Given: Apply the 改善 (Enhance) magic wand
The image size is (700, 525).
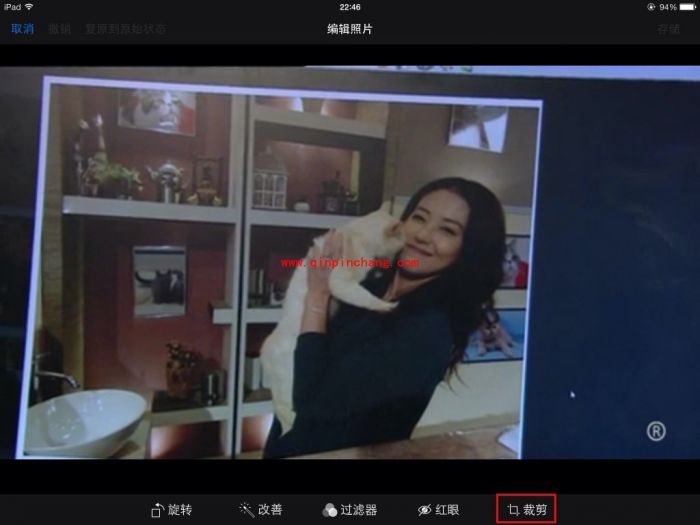Looking at the screenshot, I should click(x=261, y=509).
